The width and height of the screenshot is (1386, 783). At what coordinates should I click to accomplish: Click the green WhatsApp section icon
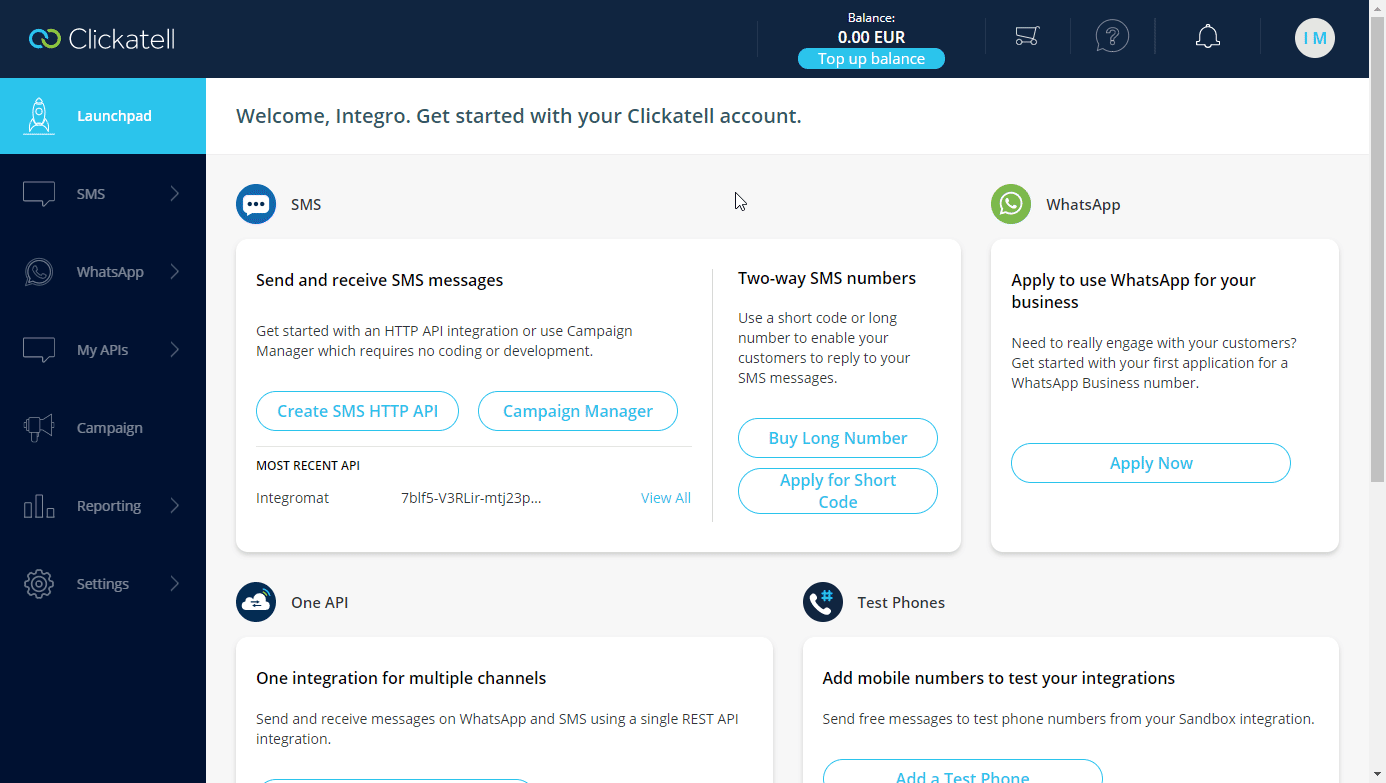tap(1011, 204)
